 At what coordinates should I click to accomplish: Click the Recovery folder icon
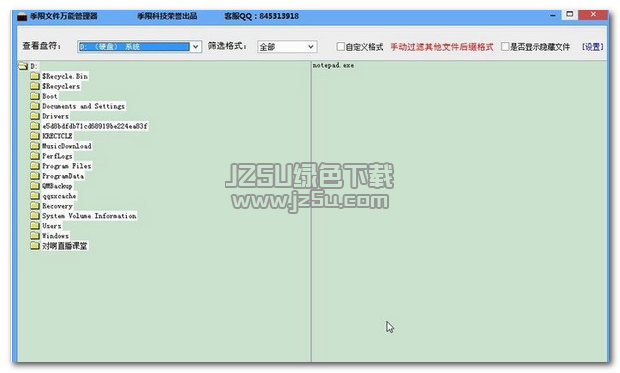(x=35, y=206)
